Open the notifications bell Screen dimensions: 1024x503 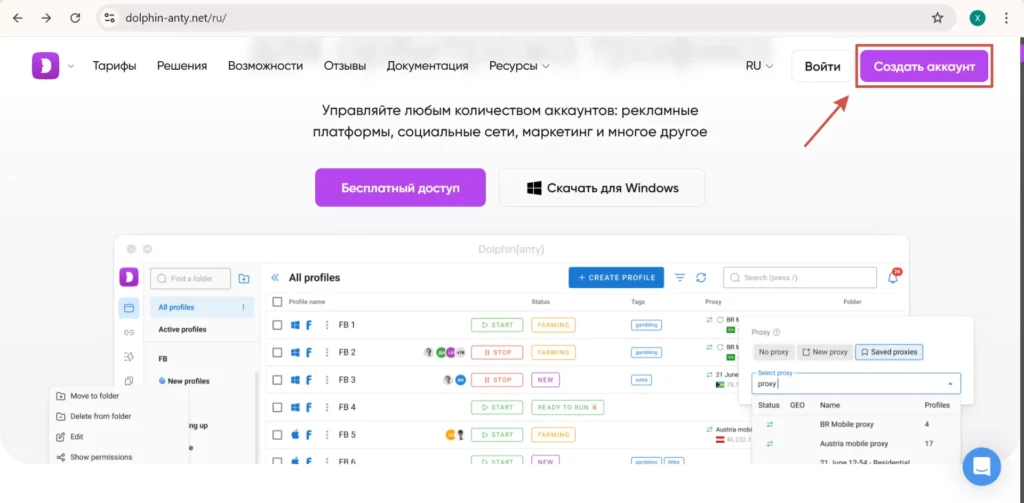click(x=893, y=277)
